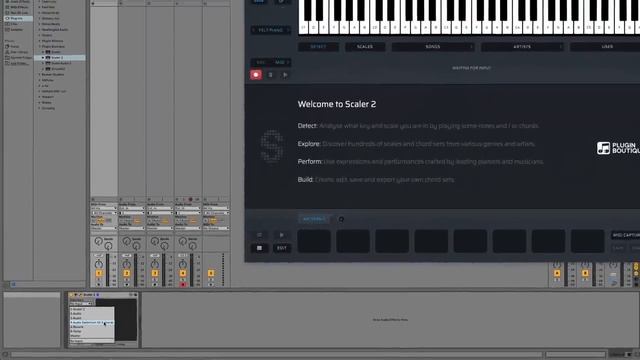Choose '1-Scaler 2' in the open dropdown list
Image resolution: width=640 pixels, height=360 pixels.
click(92, 309)
